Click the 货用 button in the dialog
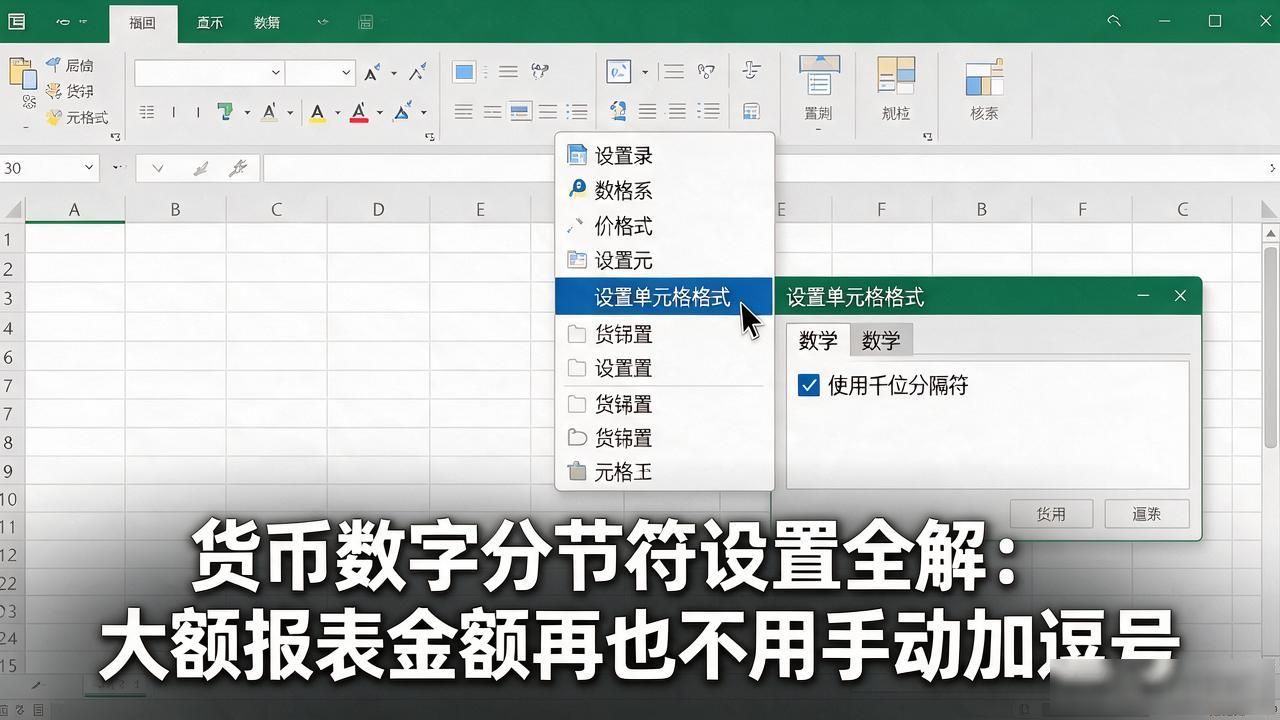 tap(1051, 514)
